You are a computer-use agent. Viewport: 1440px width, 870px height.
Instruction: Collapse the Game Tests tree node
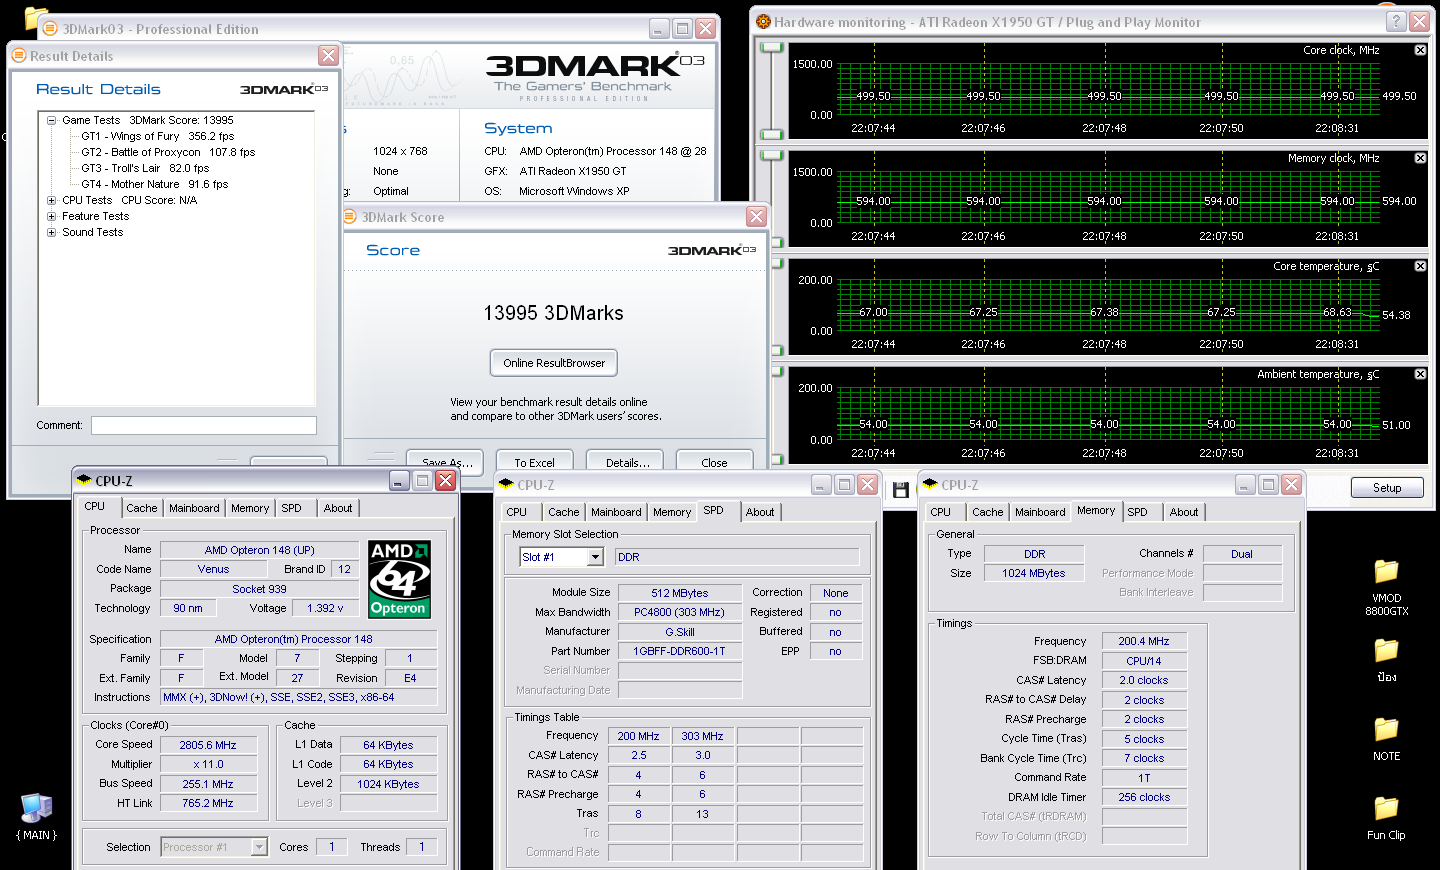(51, 120)
